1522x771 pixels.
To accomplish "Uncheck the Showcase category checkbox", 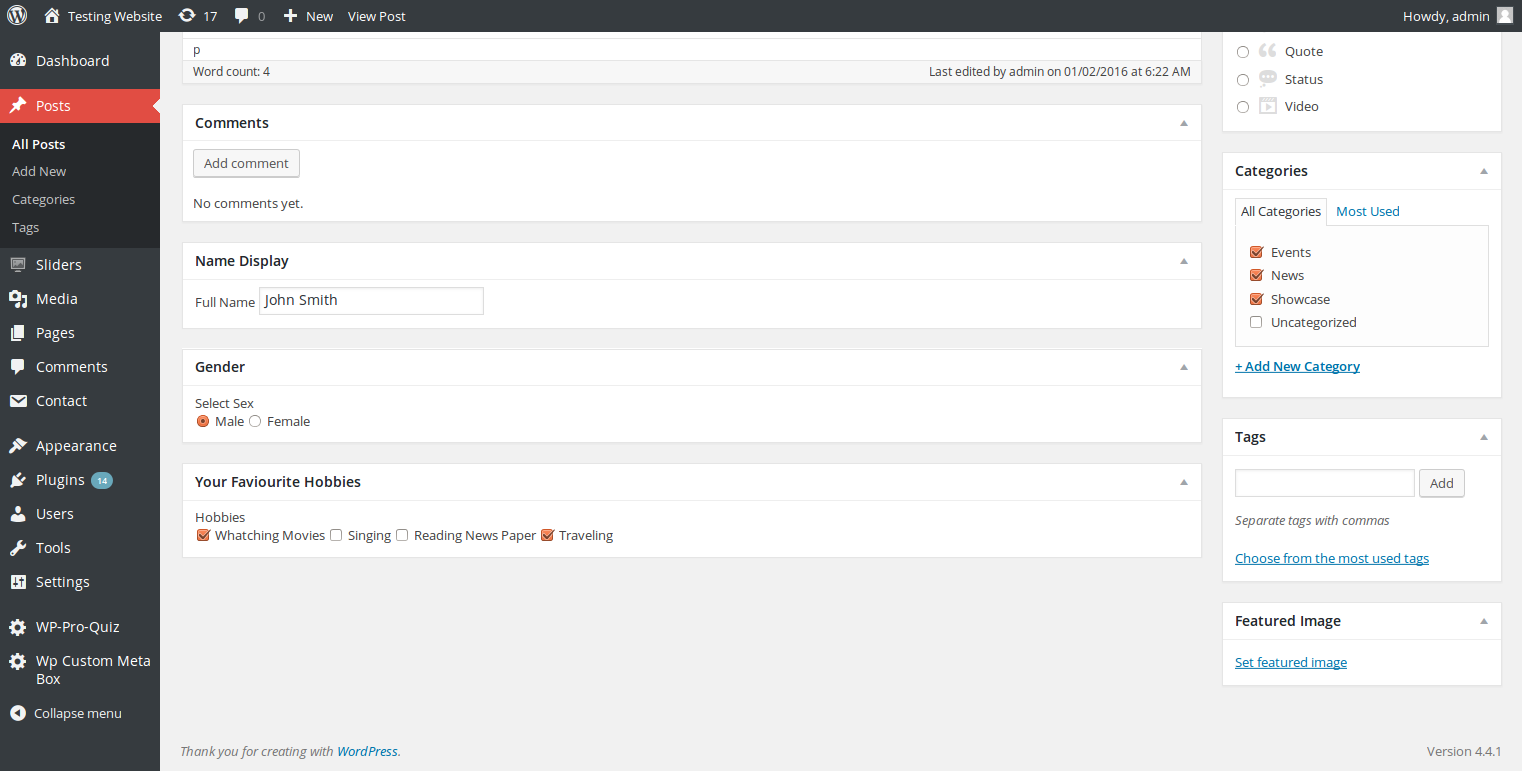I will point(1257,299).
